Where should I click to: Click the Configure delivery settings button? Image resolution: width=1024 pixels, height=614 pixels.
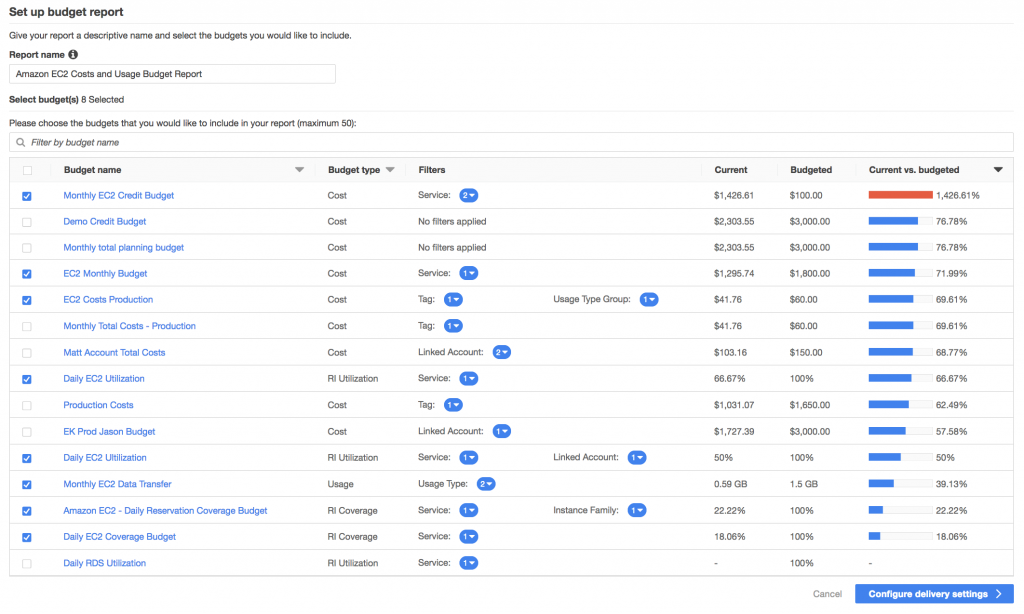(x=934, y=594)
